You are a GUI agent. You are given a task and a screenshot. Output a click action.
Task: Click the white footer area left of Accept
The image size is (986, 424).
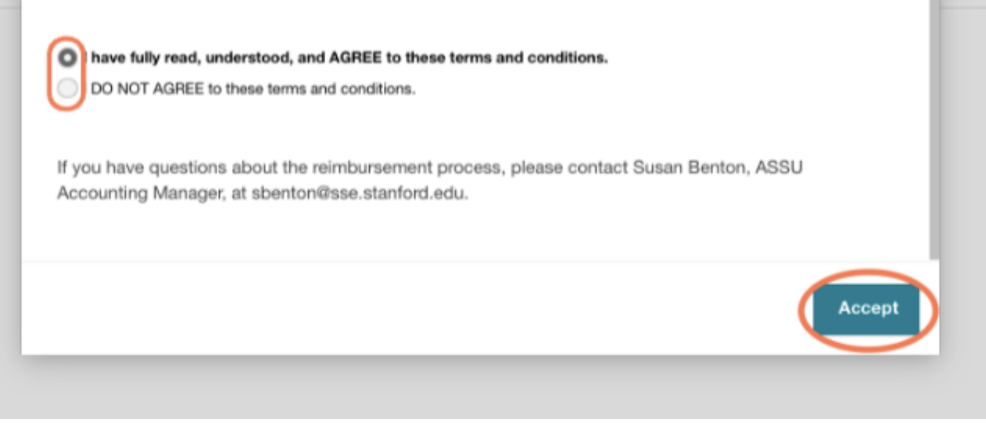point(400,308)
